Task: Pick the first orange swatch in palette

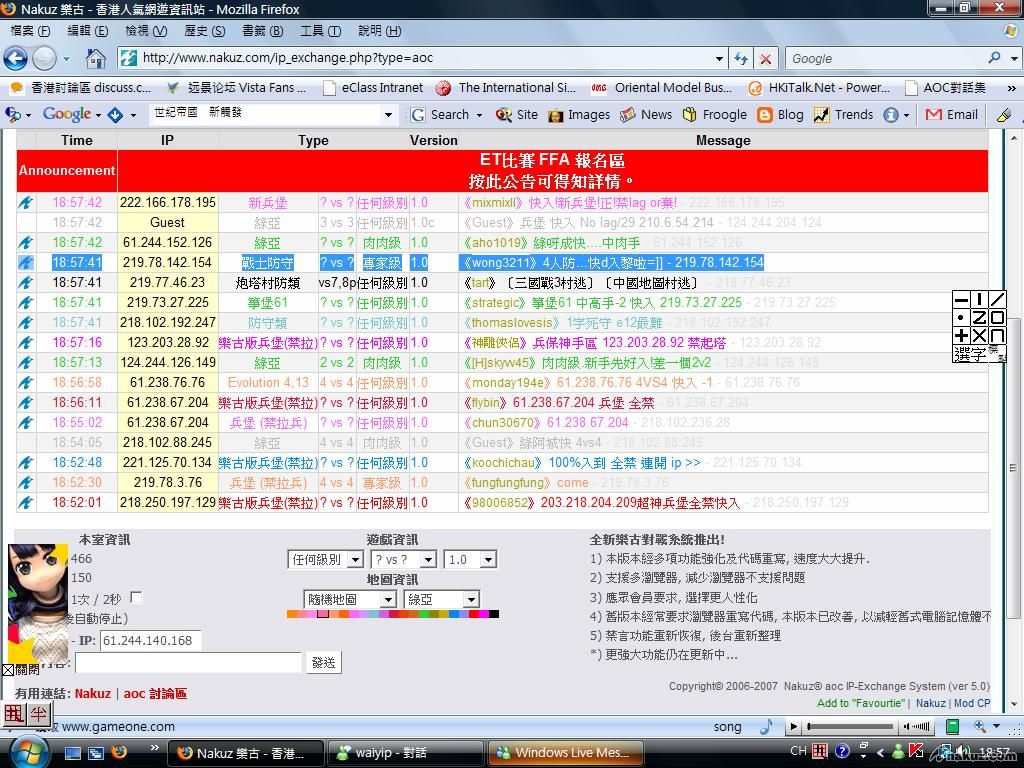Action: [x=292, y=614]
